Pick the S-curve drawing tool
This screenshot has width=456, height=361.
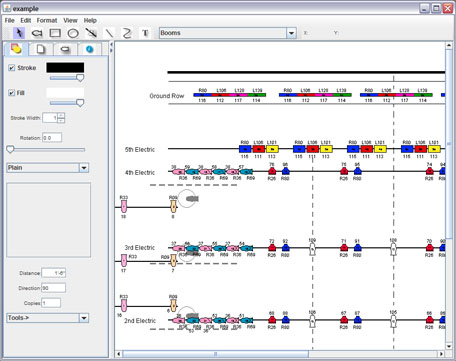tap(127, 33)
